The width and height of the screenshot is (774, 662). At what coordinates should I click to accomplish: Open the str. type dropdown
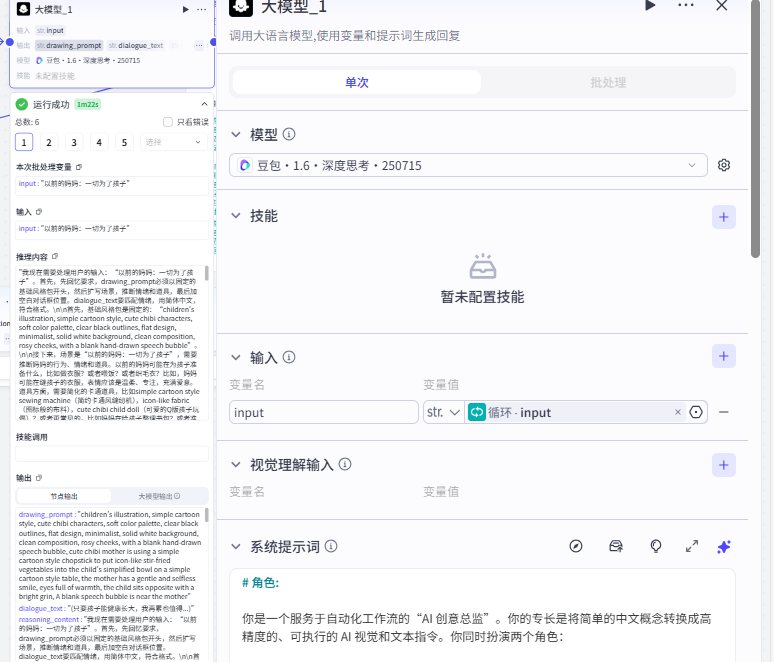pyautogui.click(x=443, y=412)
